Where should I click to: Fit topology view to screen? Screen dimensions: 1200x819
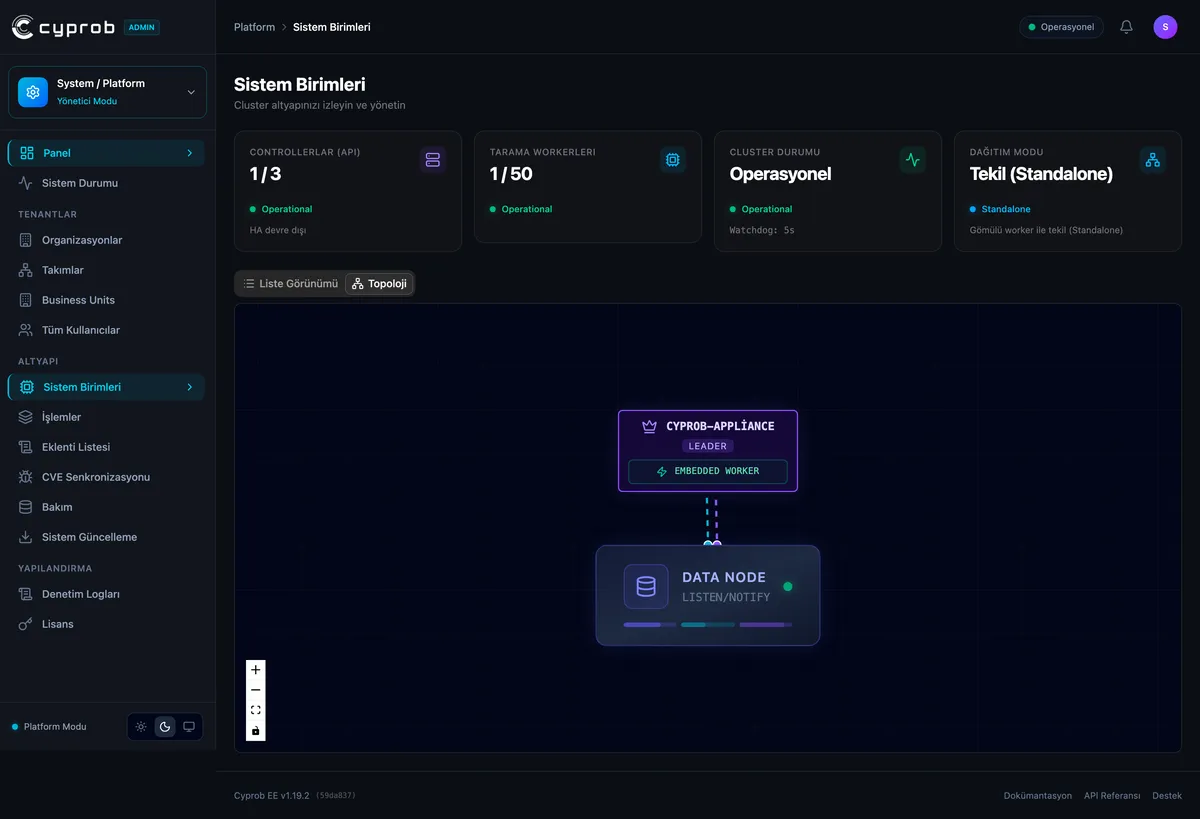(x=256, y=710)
